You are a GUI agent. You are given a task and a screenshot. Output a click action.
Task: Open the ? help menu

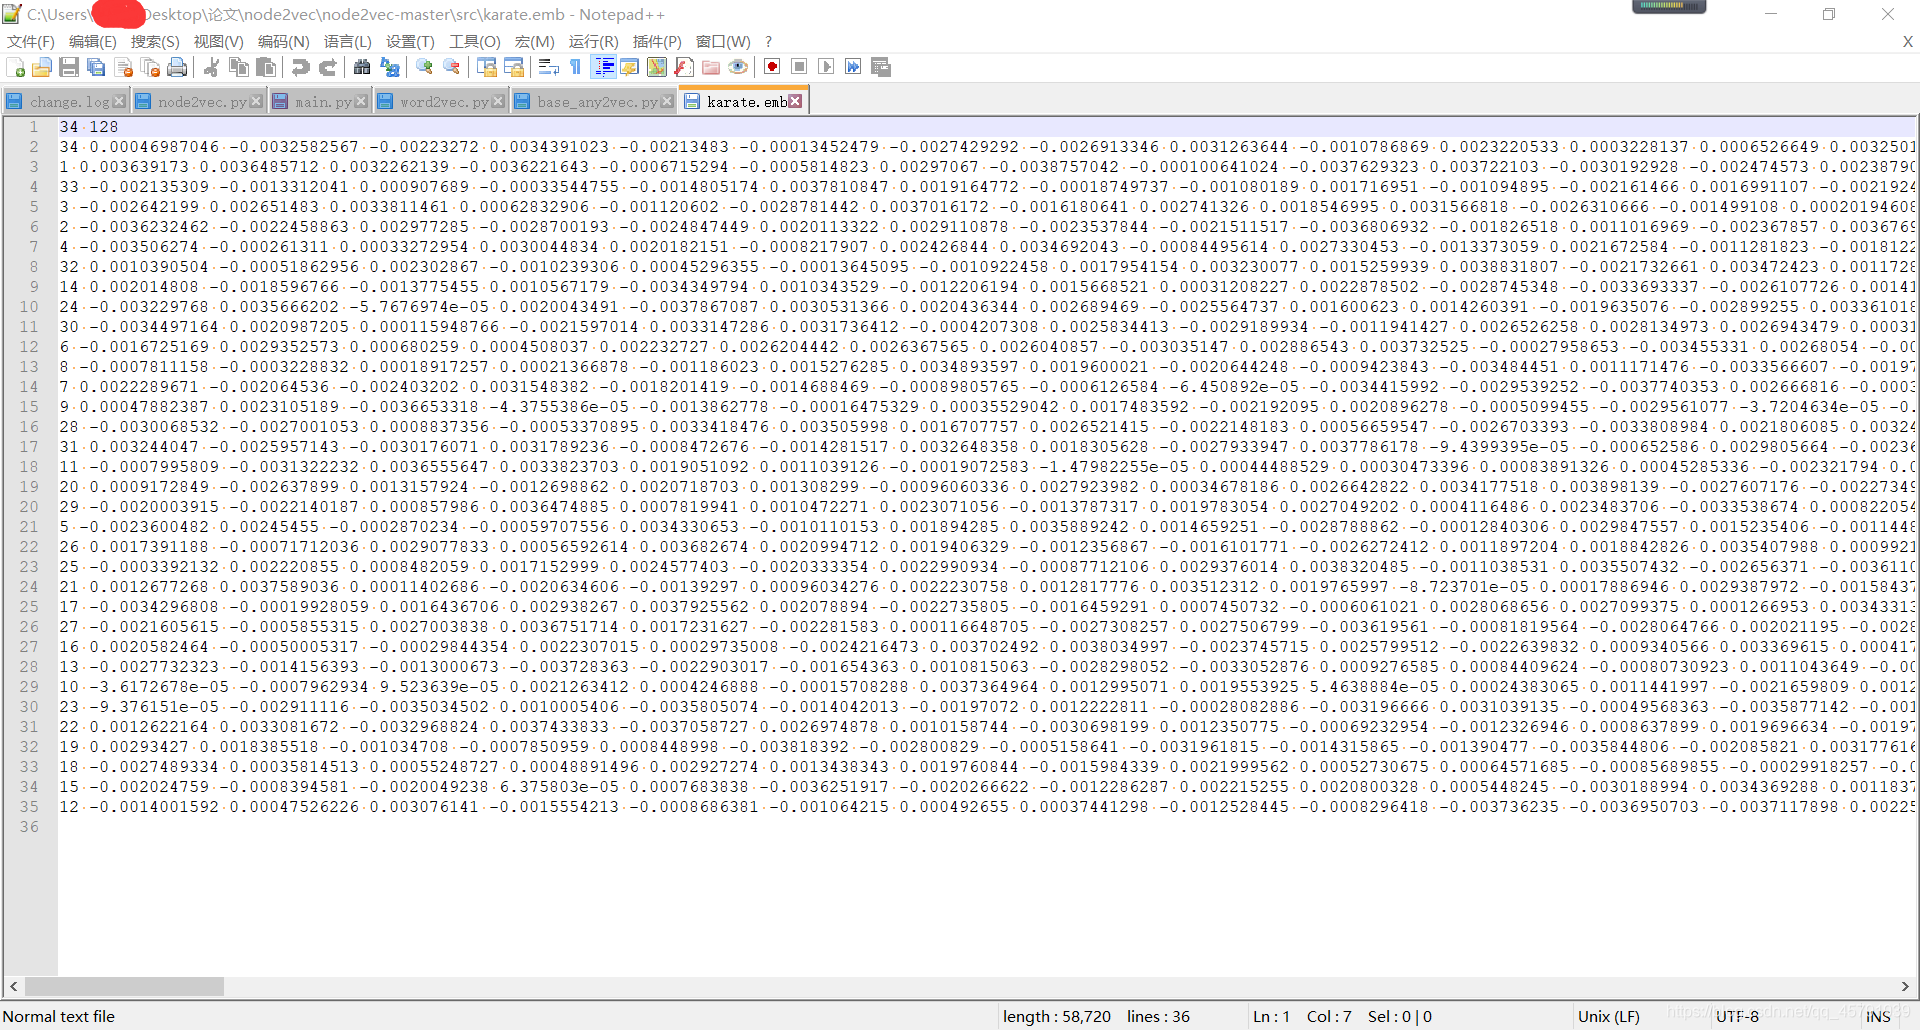tap(768, 41)
